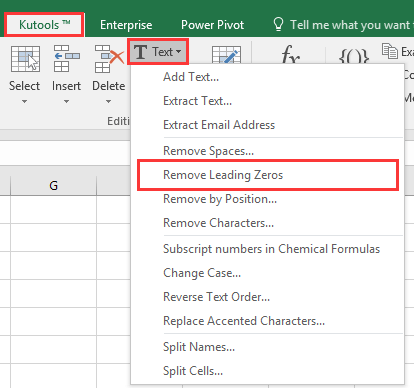This screenshot has height=388, width=414.
Task: Select Remove Spaces... option
Action: pos(268,151)
